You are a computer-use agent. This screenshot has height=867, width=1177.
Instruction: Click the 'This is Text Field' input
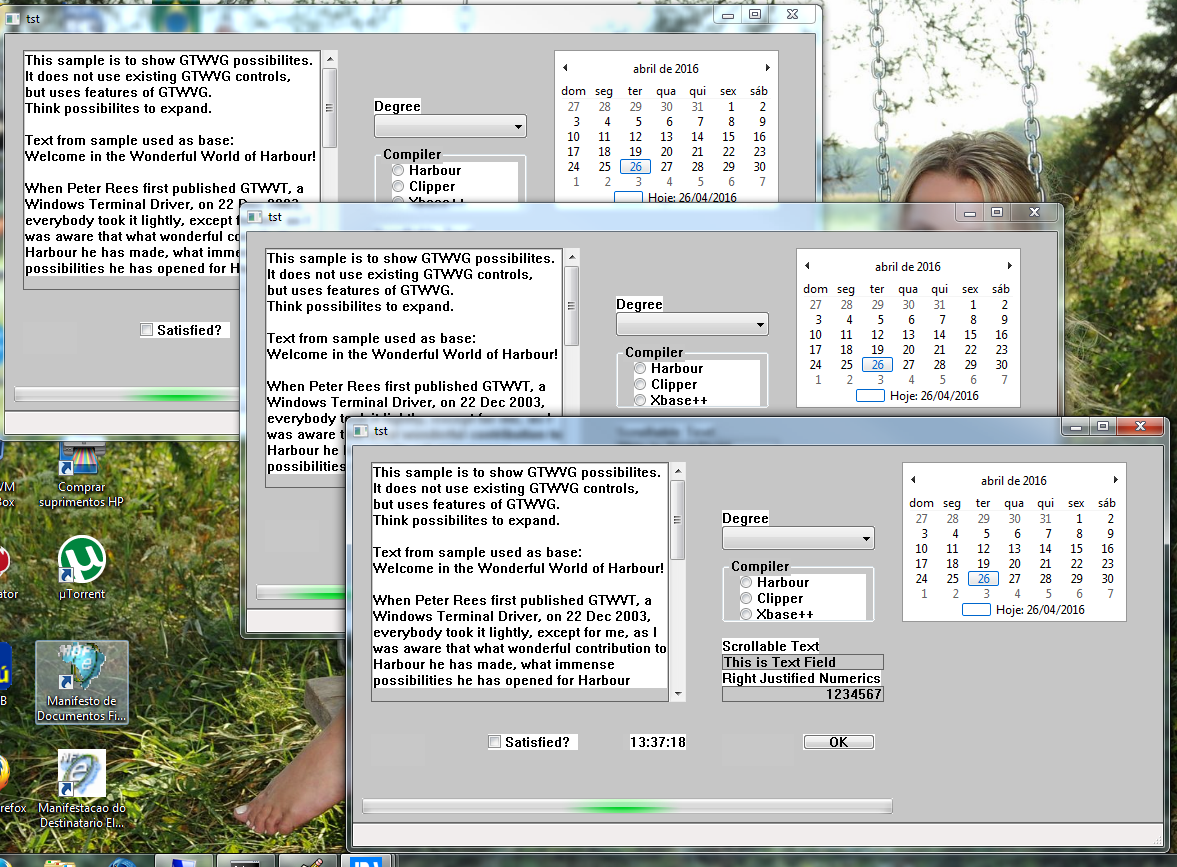(x=802, y=662)
